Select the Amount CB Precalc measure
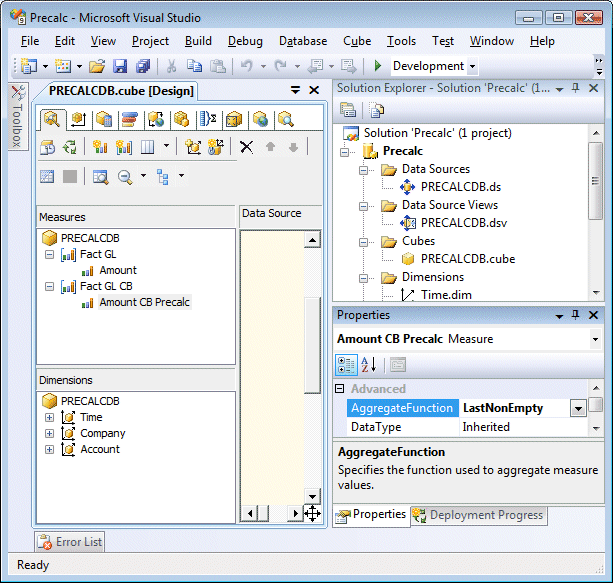The image size is (613, 583). click(144, 302)
